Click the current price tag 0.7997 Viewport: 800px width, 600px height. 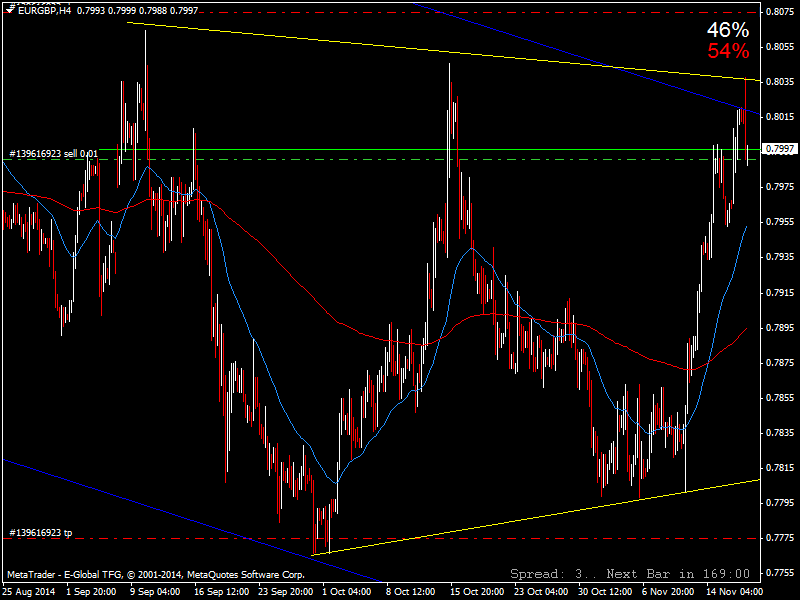coord(779,148)
